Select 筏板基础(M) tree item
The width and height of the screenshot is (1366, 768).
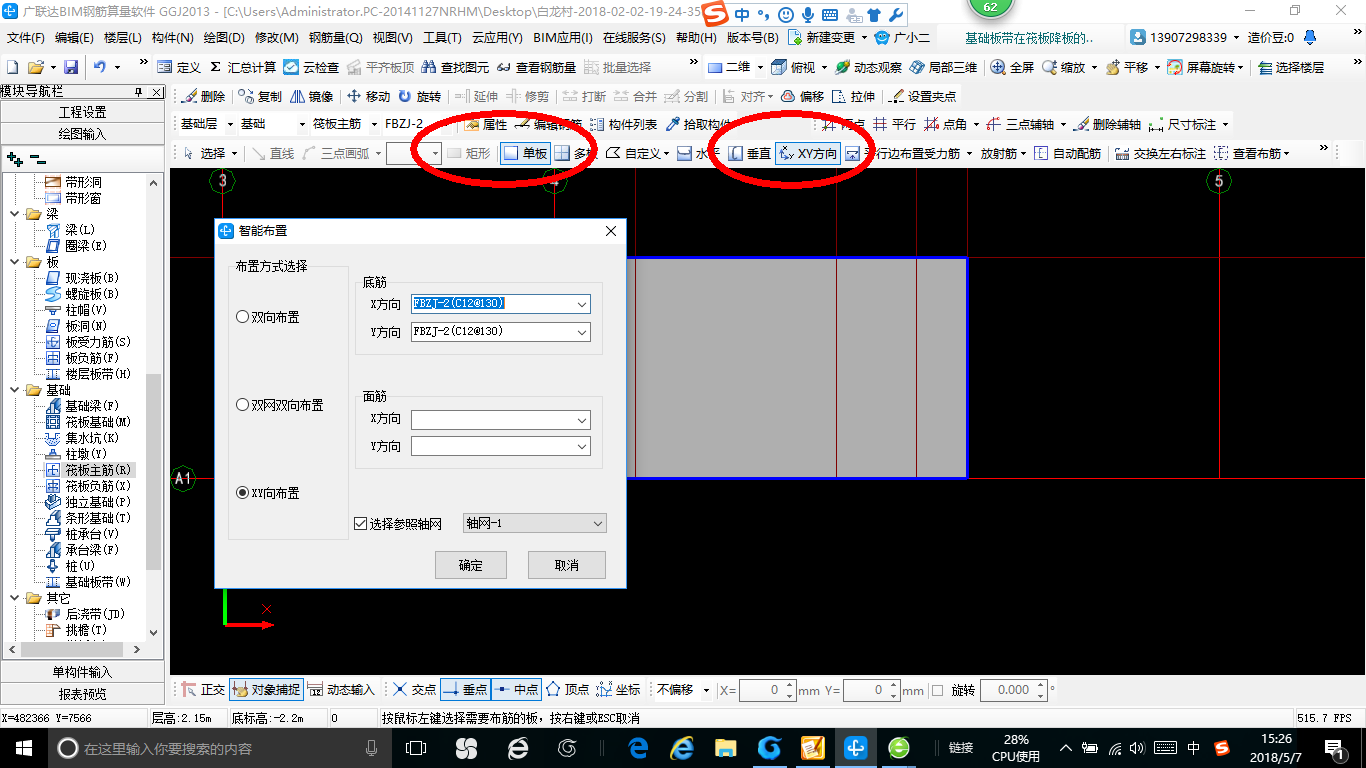97,422
